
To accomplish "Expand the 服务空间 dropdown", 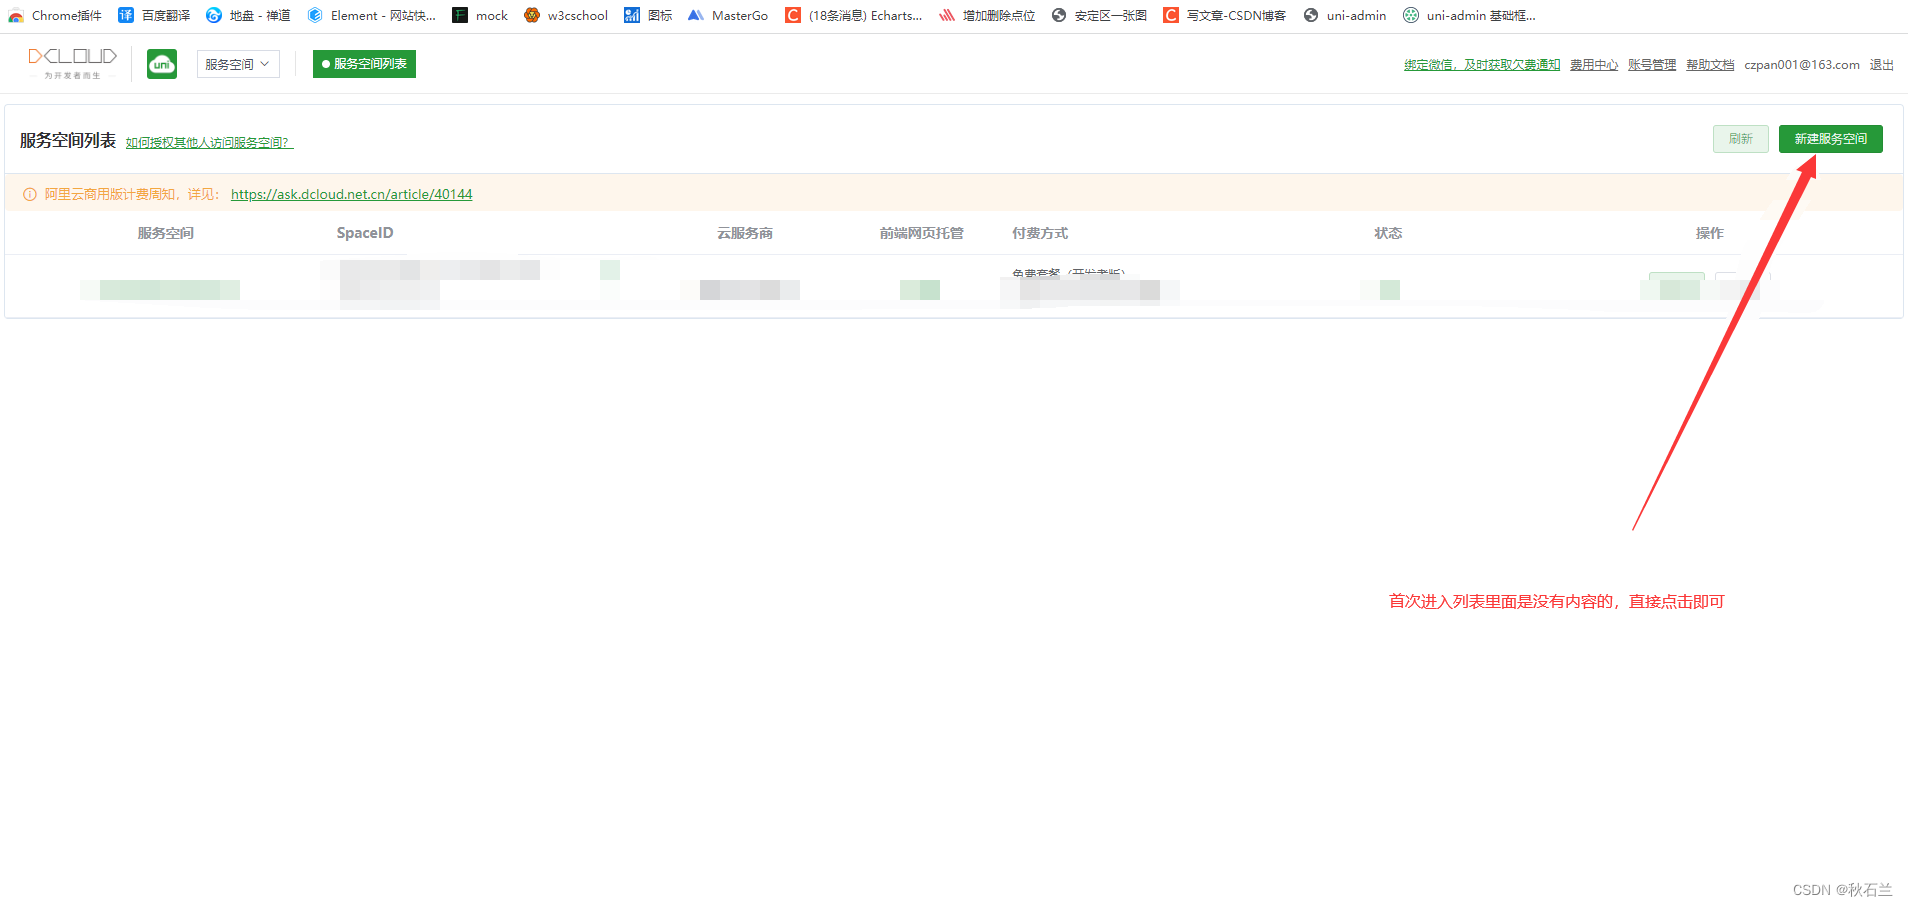I will [238, 64].
